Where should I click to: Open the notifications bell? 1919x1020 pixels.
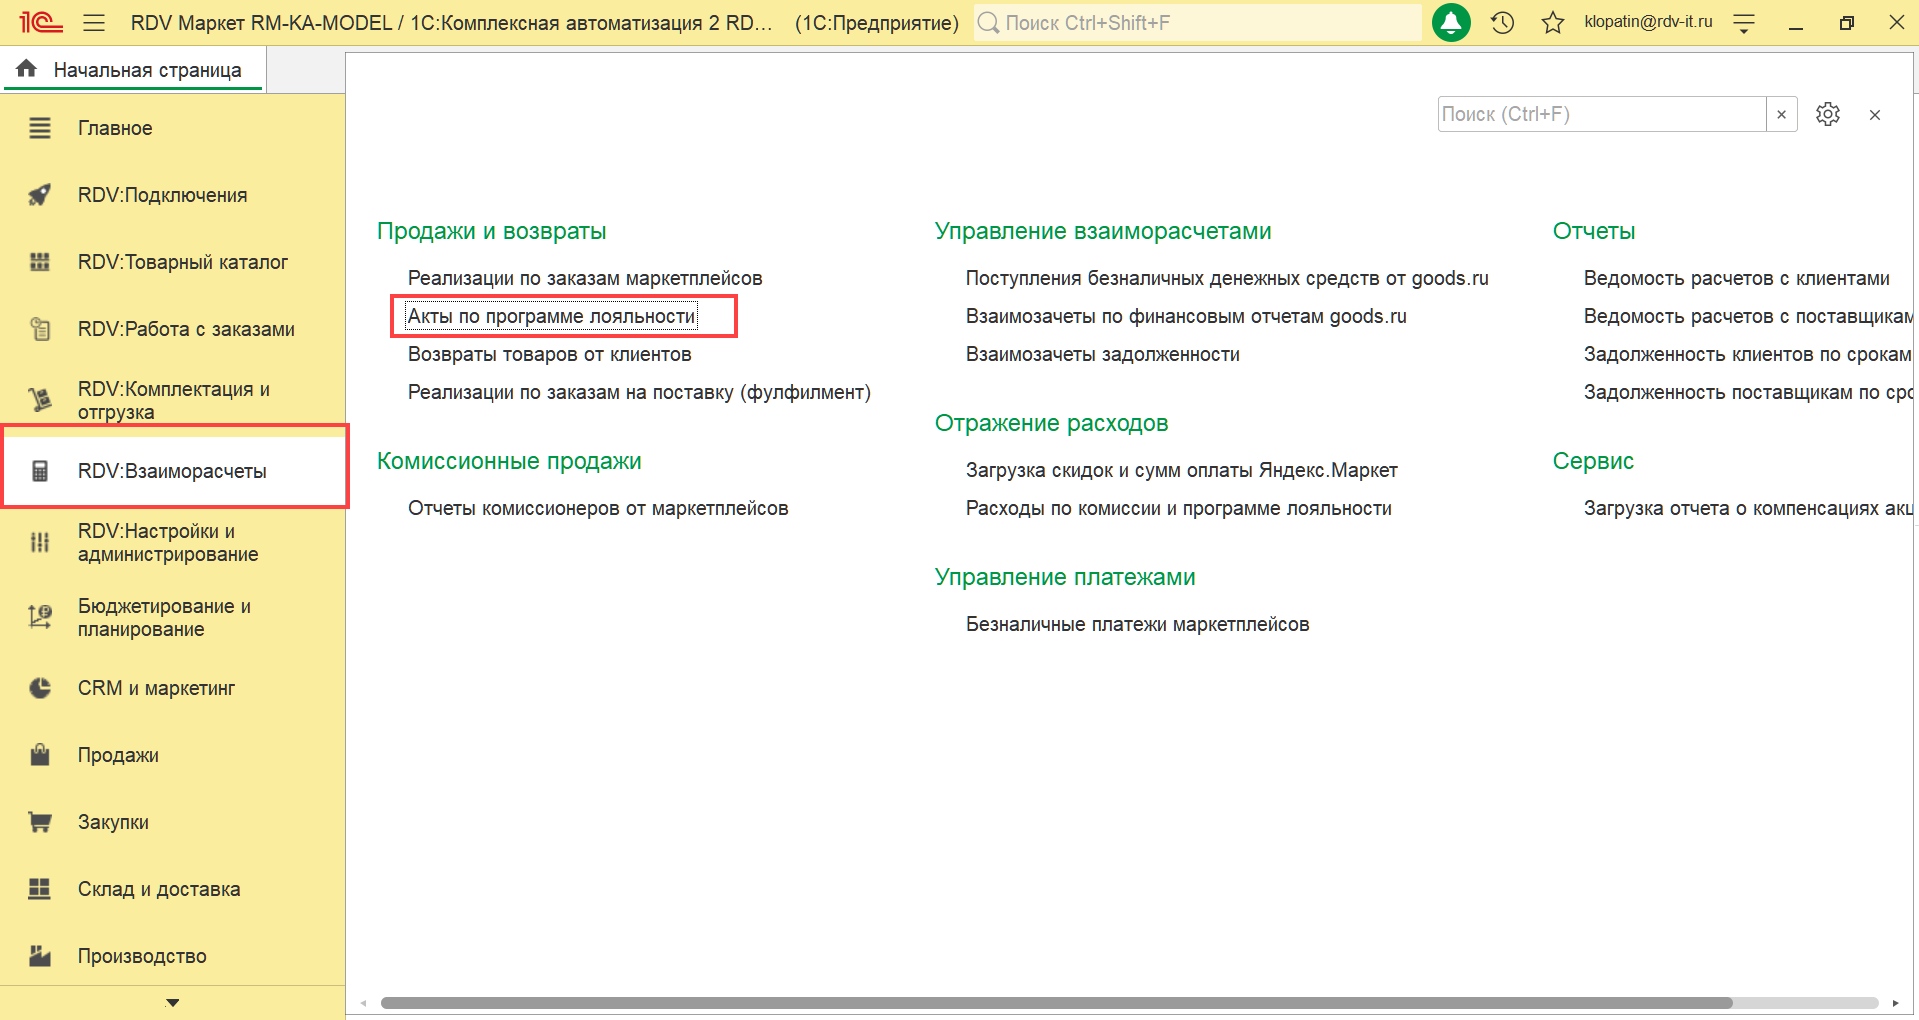1451,22
